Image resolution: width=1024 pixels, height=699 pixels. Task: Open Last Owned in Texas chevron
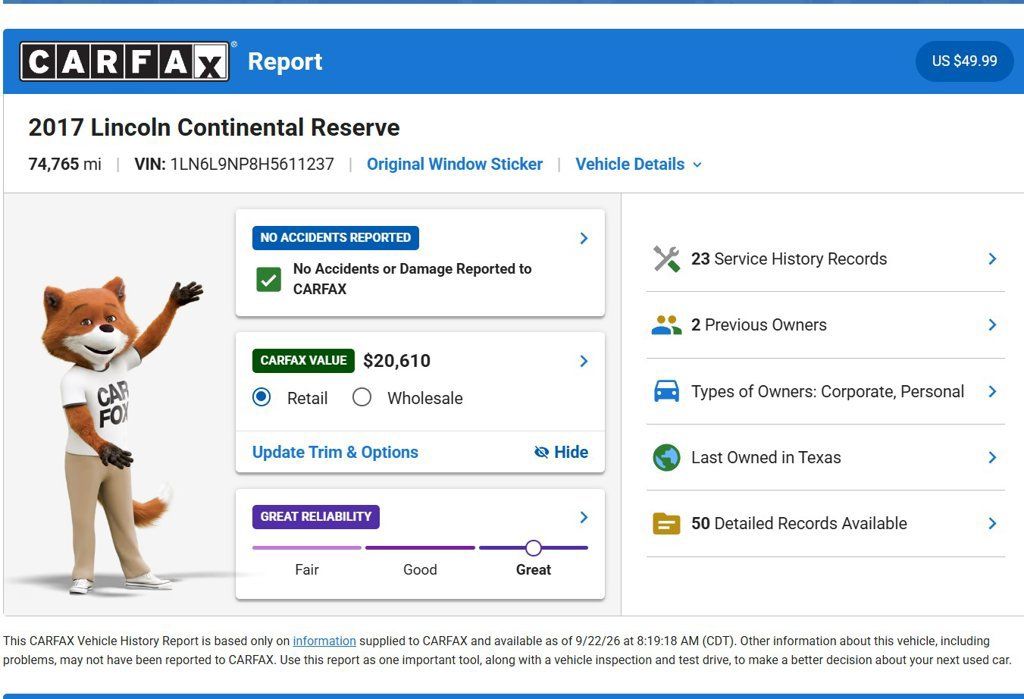tap(992, 457)
